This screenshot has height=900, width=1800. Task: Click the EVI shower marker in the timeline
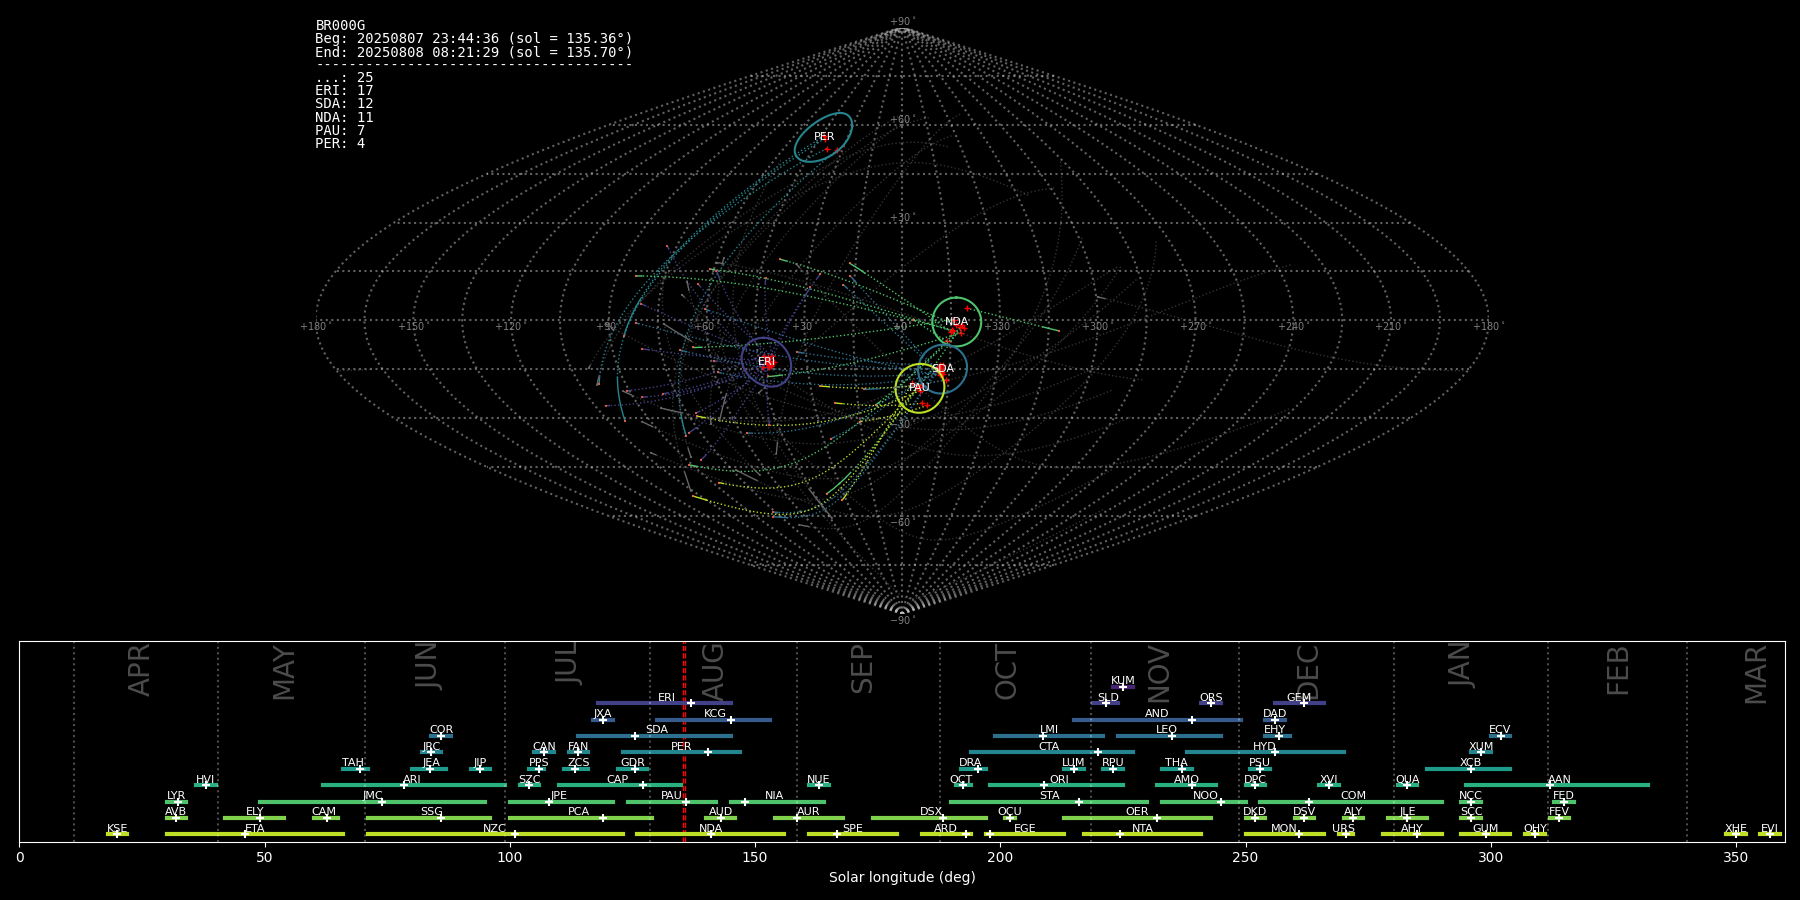[1770, 834]
